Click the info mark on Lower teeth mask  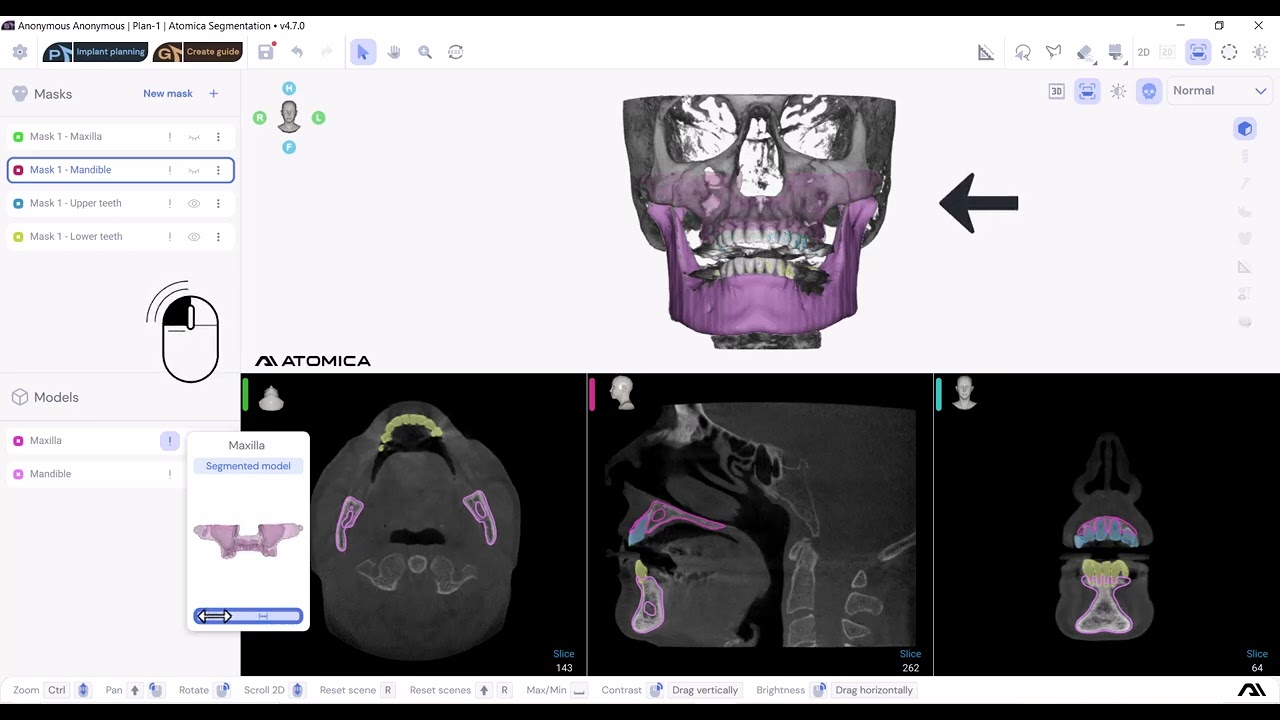click(x=170, y=237)
